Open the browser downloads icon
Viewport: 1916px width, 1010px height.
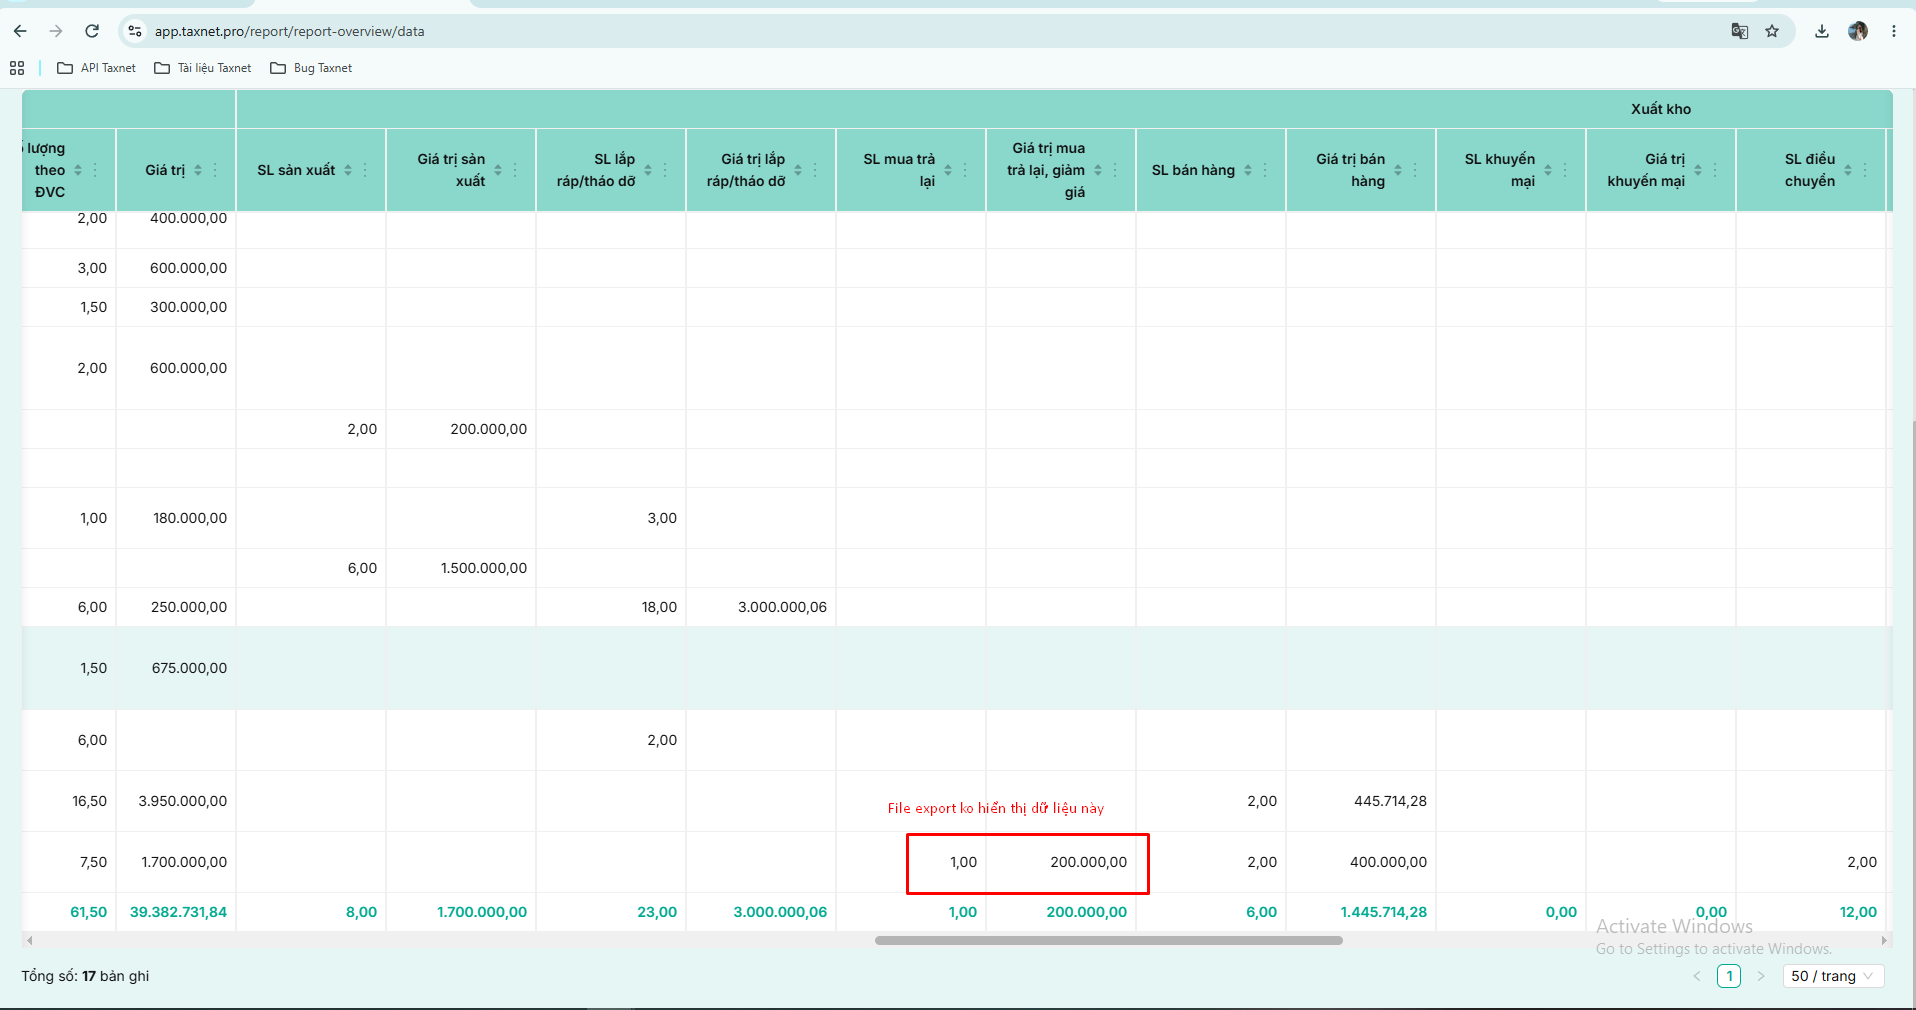(1822, 31)
